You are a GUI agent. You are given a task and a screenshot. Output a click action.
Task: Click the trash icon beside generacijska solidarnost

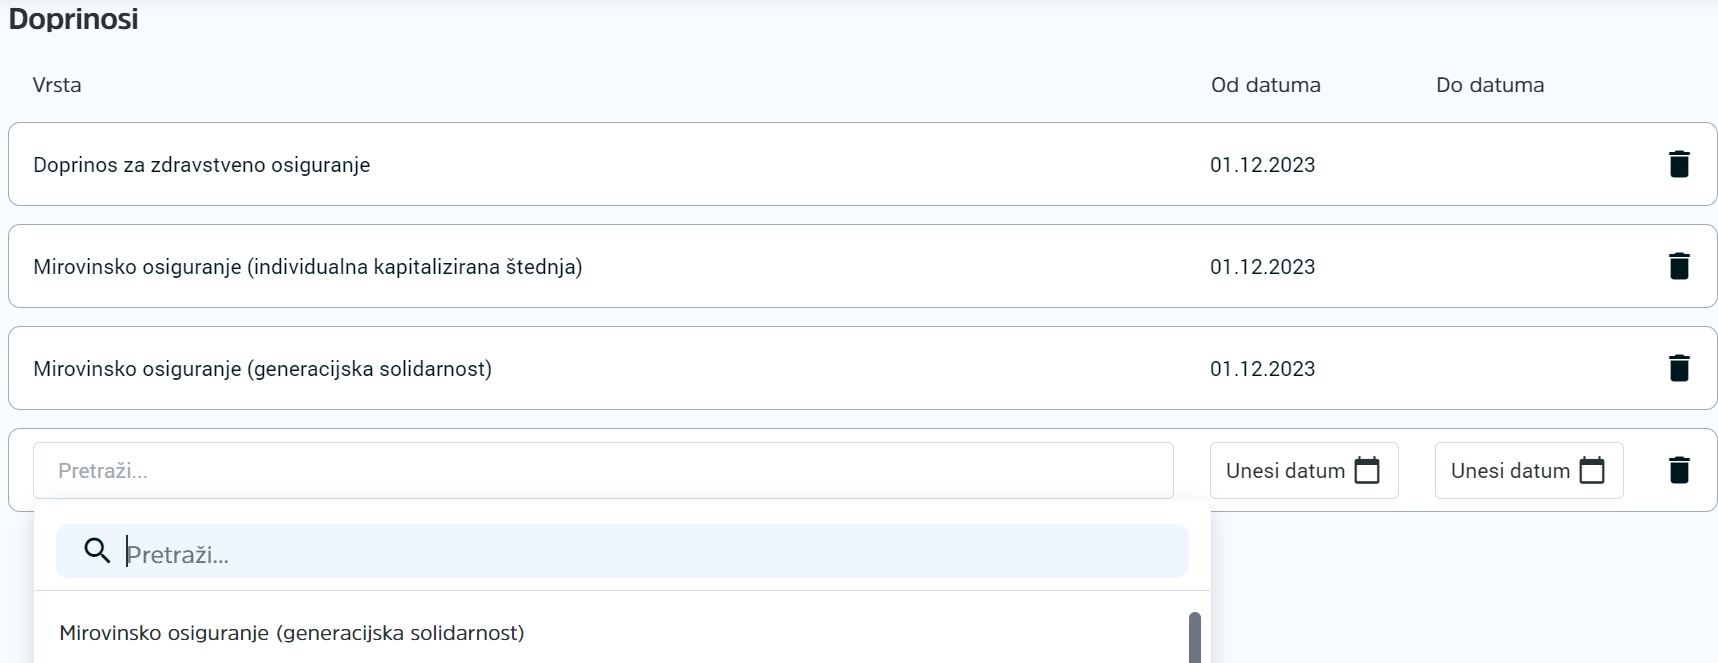[x=1679, y=368]
